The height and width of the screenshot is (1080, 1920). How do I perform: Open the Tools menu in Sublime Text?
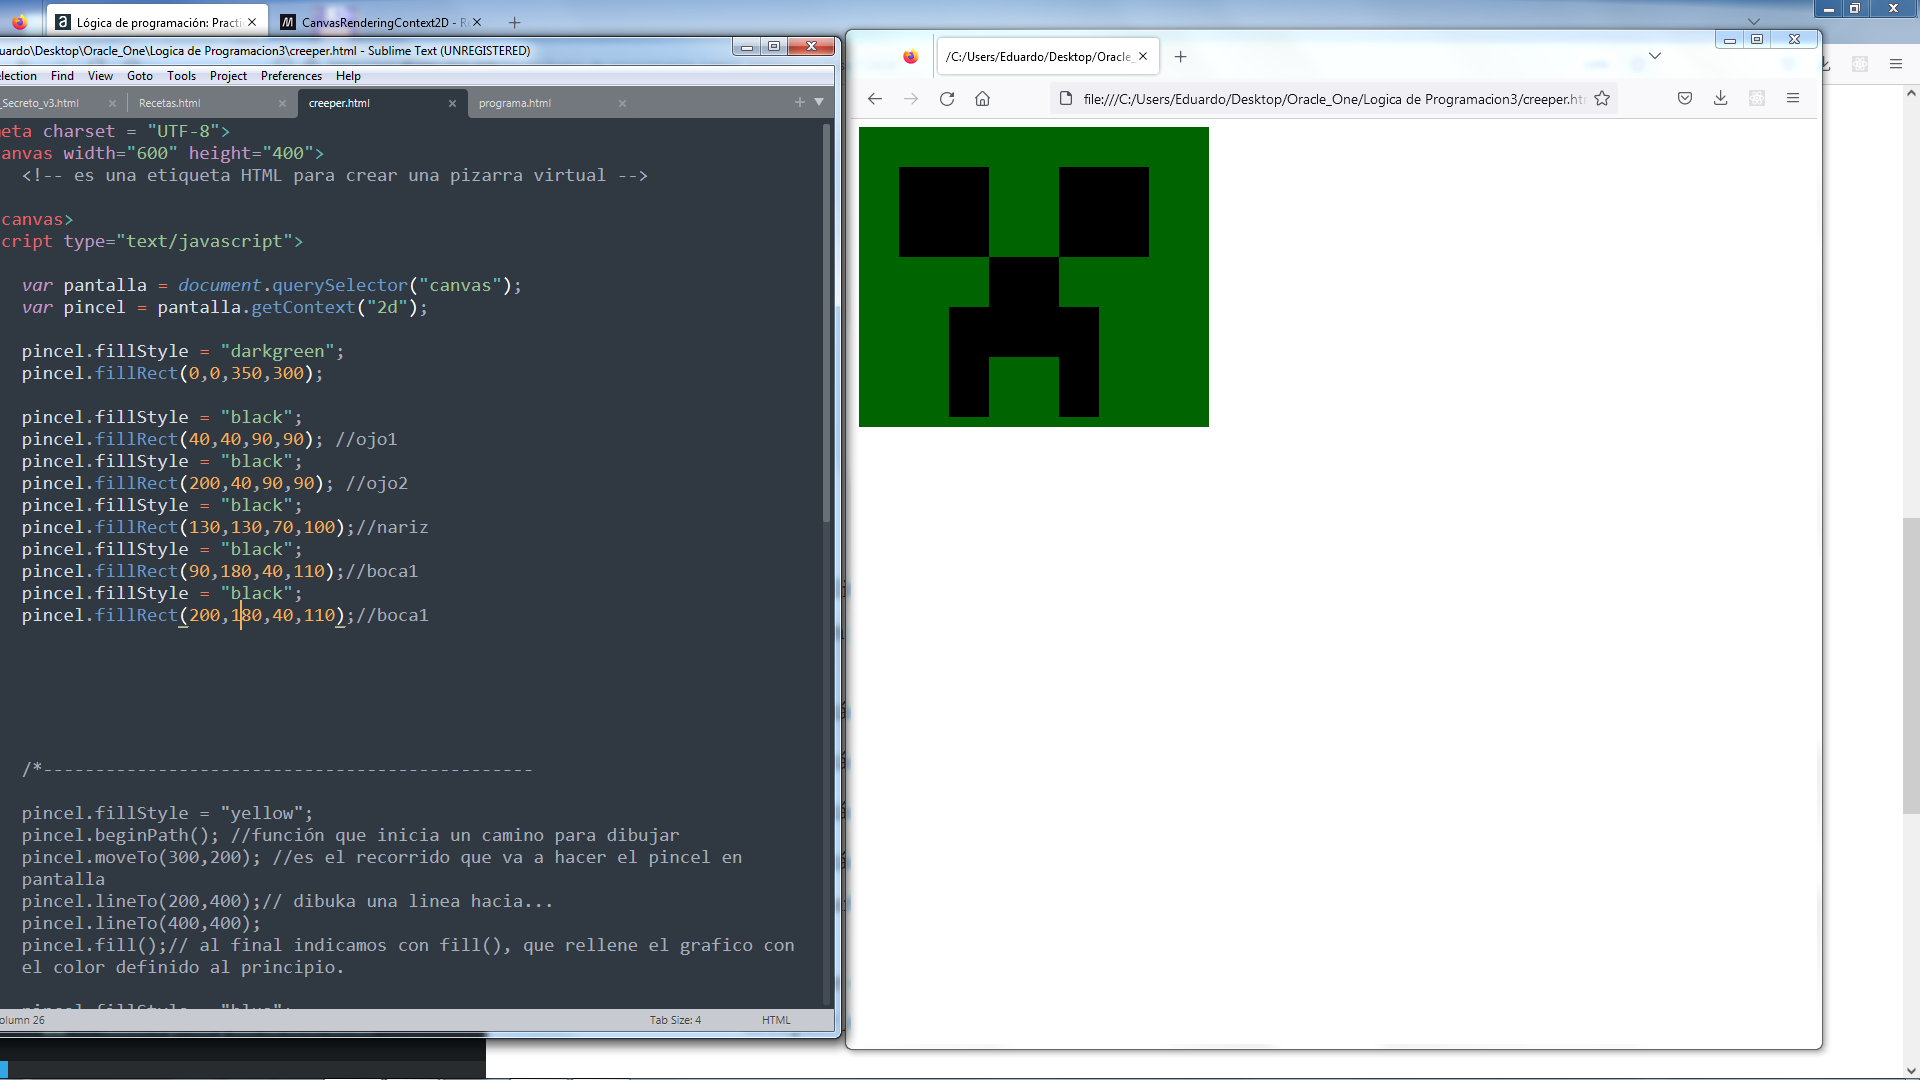tap(181, 76)
